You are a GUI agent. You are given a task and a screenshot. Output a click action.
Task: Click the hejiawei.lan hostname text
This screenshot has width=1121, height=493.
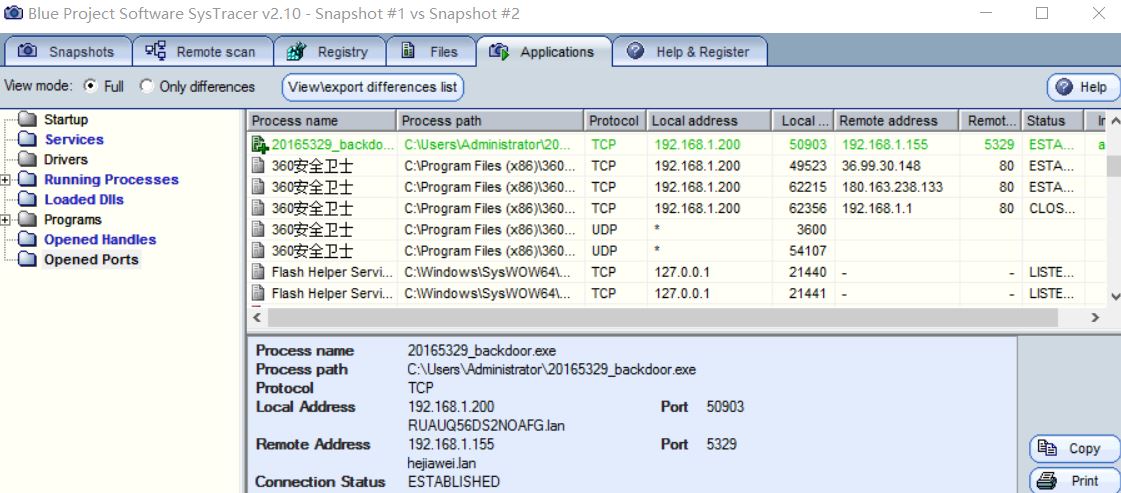click(x=441, y=463)
